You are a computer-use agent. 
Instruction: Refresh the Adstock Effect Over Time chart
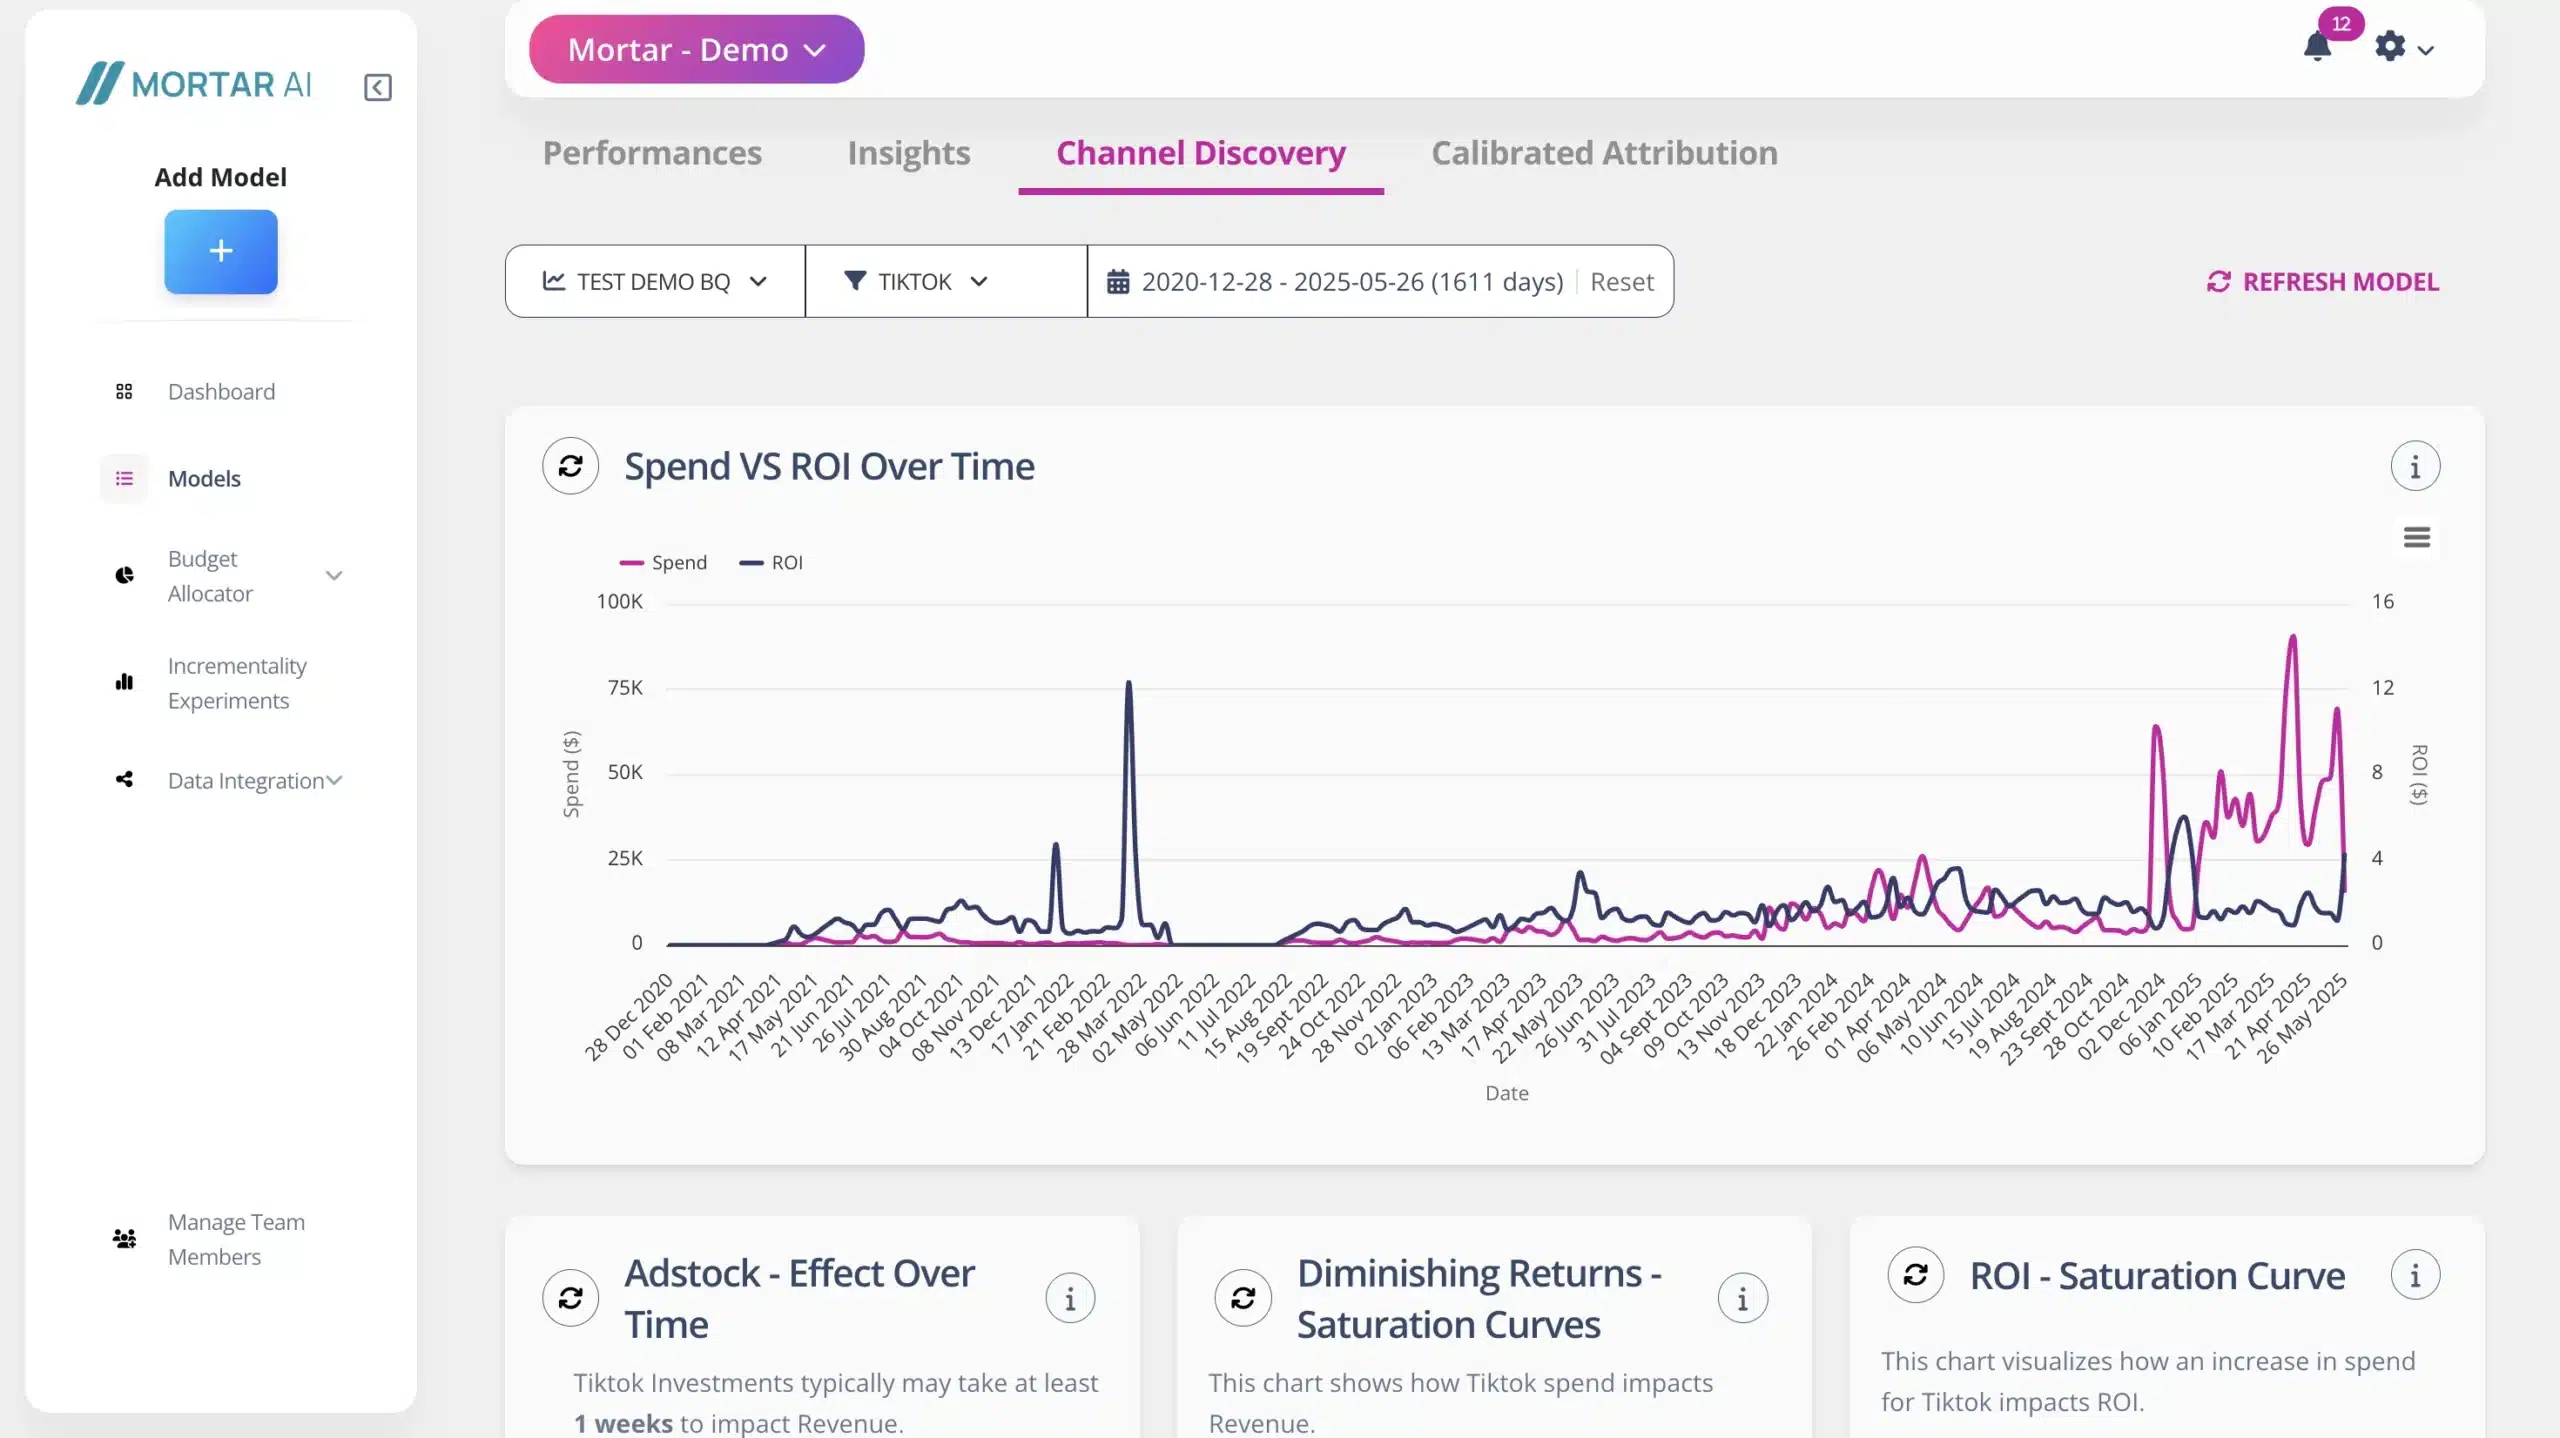click(570, 1298)
